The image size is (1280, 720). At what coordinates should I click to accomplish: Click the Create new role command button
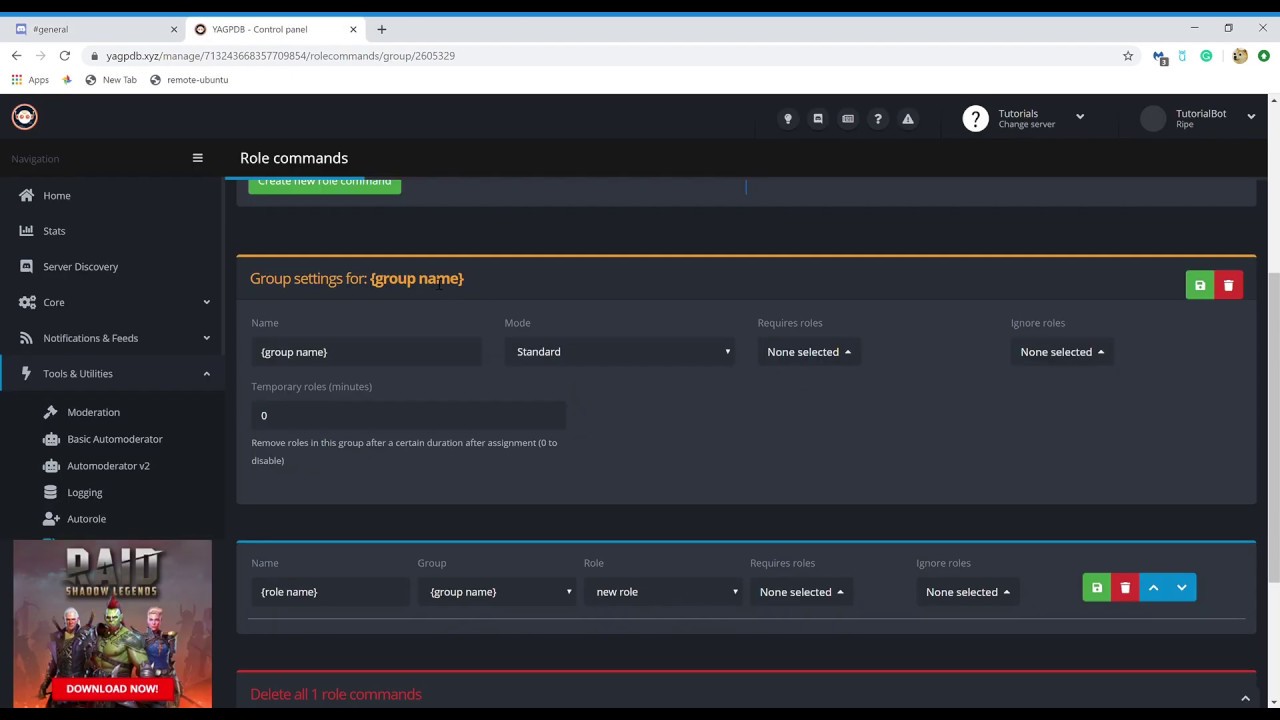point(325,184)
